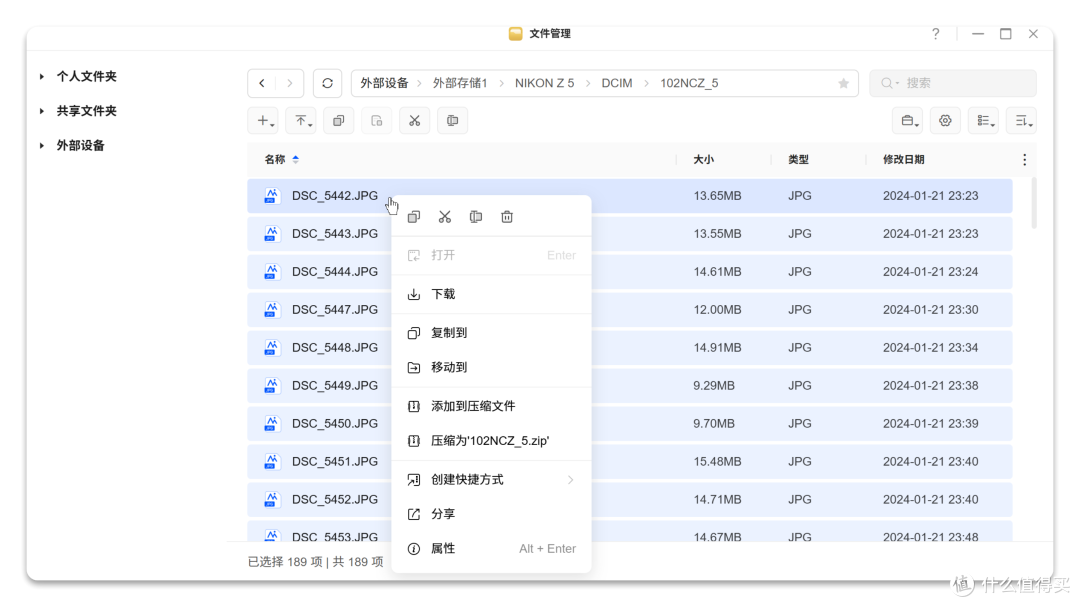1080x607 pixels.
Task: Choose 移动到 in the context menu
Action: [492, 367]
